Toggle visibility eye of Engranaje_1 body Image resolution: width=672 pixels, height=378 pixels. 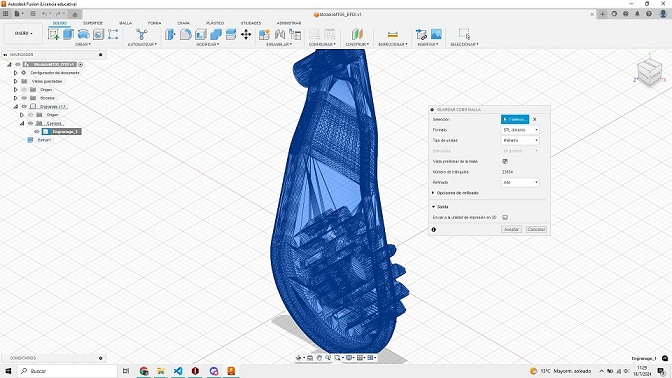[37, 132]
